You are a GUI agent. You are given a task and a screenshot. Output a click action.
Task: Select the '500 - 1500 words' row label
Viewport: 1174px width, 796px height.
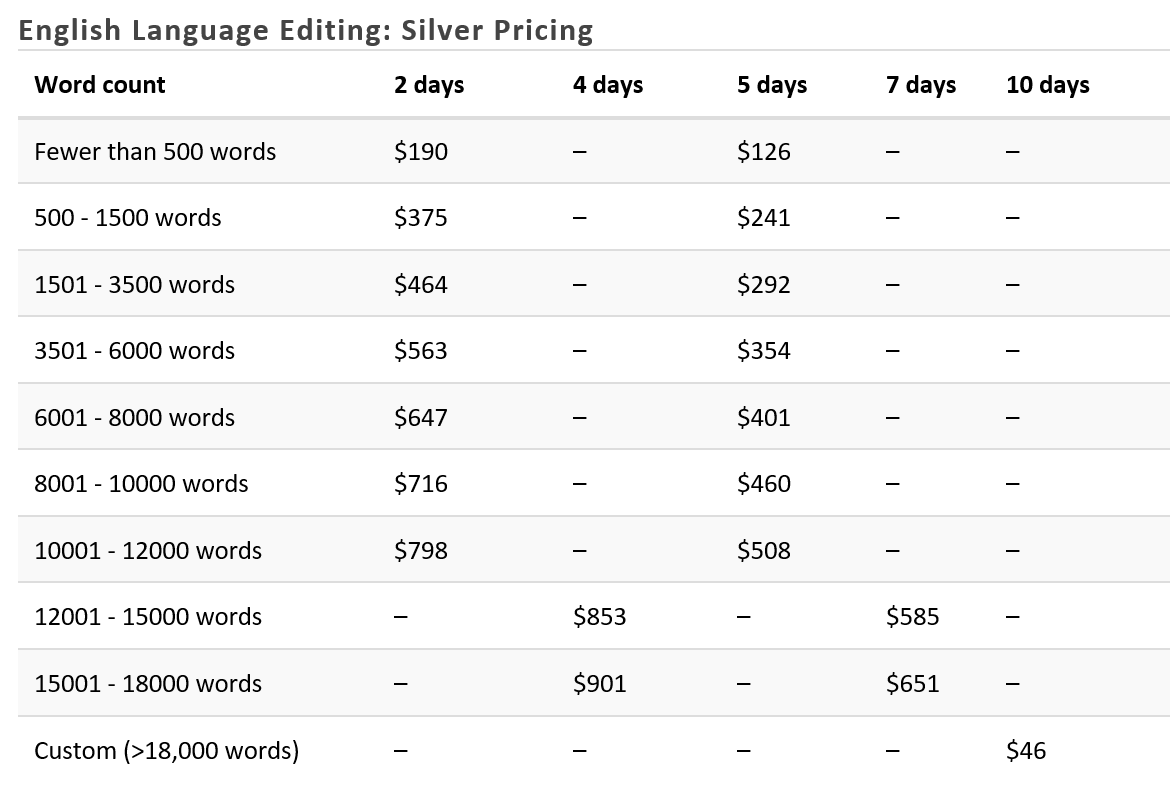click(x=128, y=218)
